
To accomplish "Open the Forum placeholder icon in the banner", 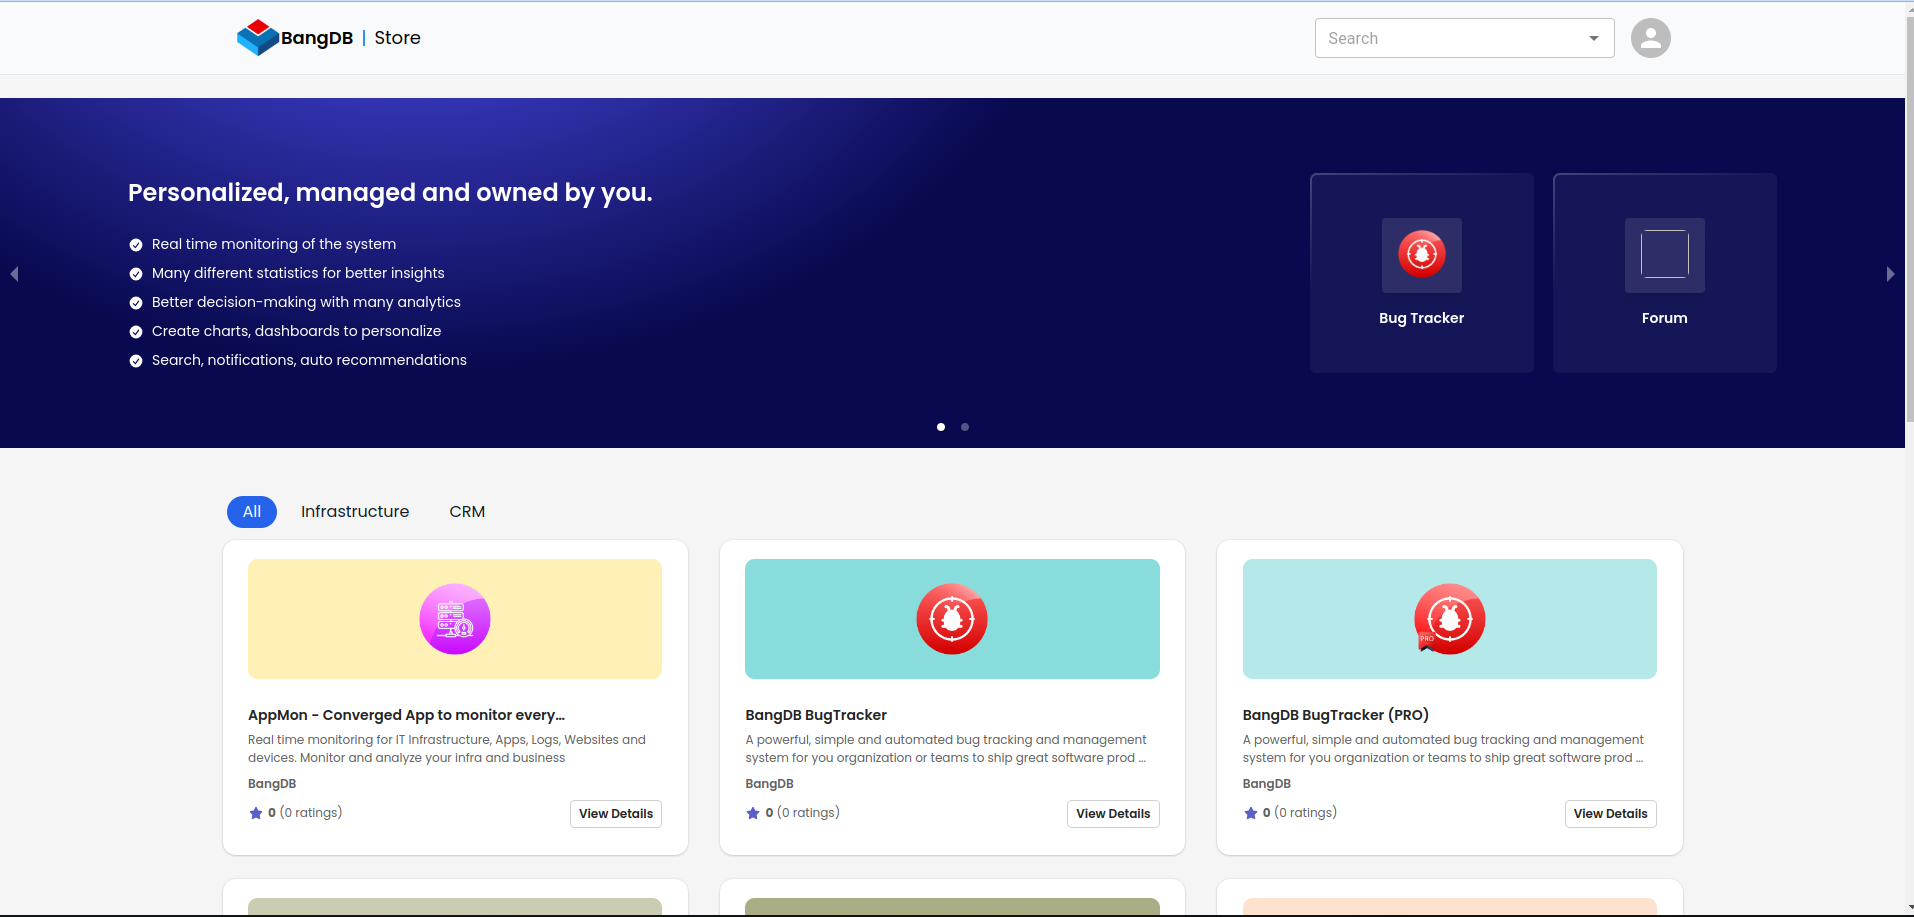I will (1664, 255).
